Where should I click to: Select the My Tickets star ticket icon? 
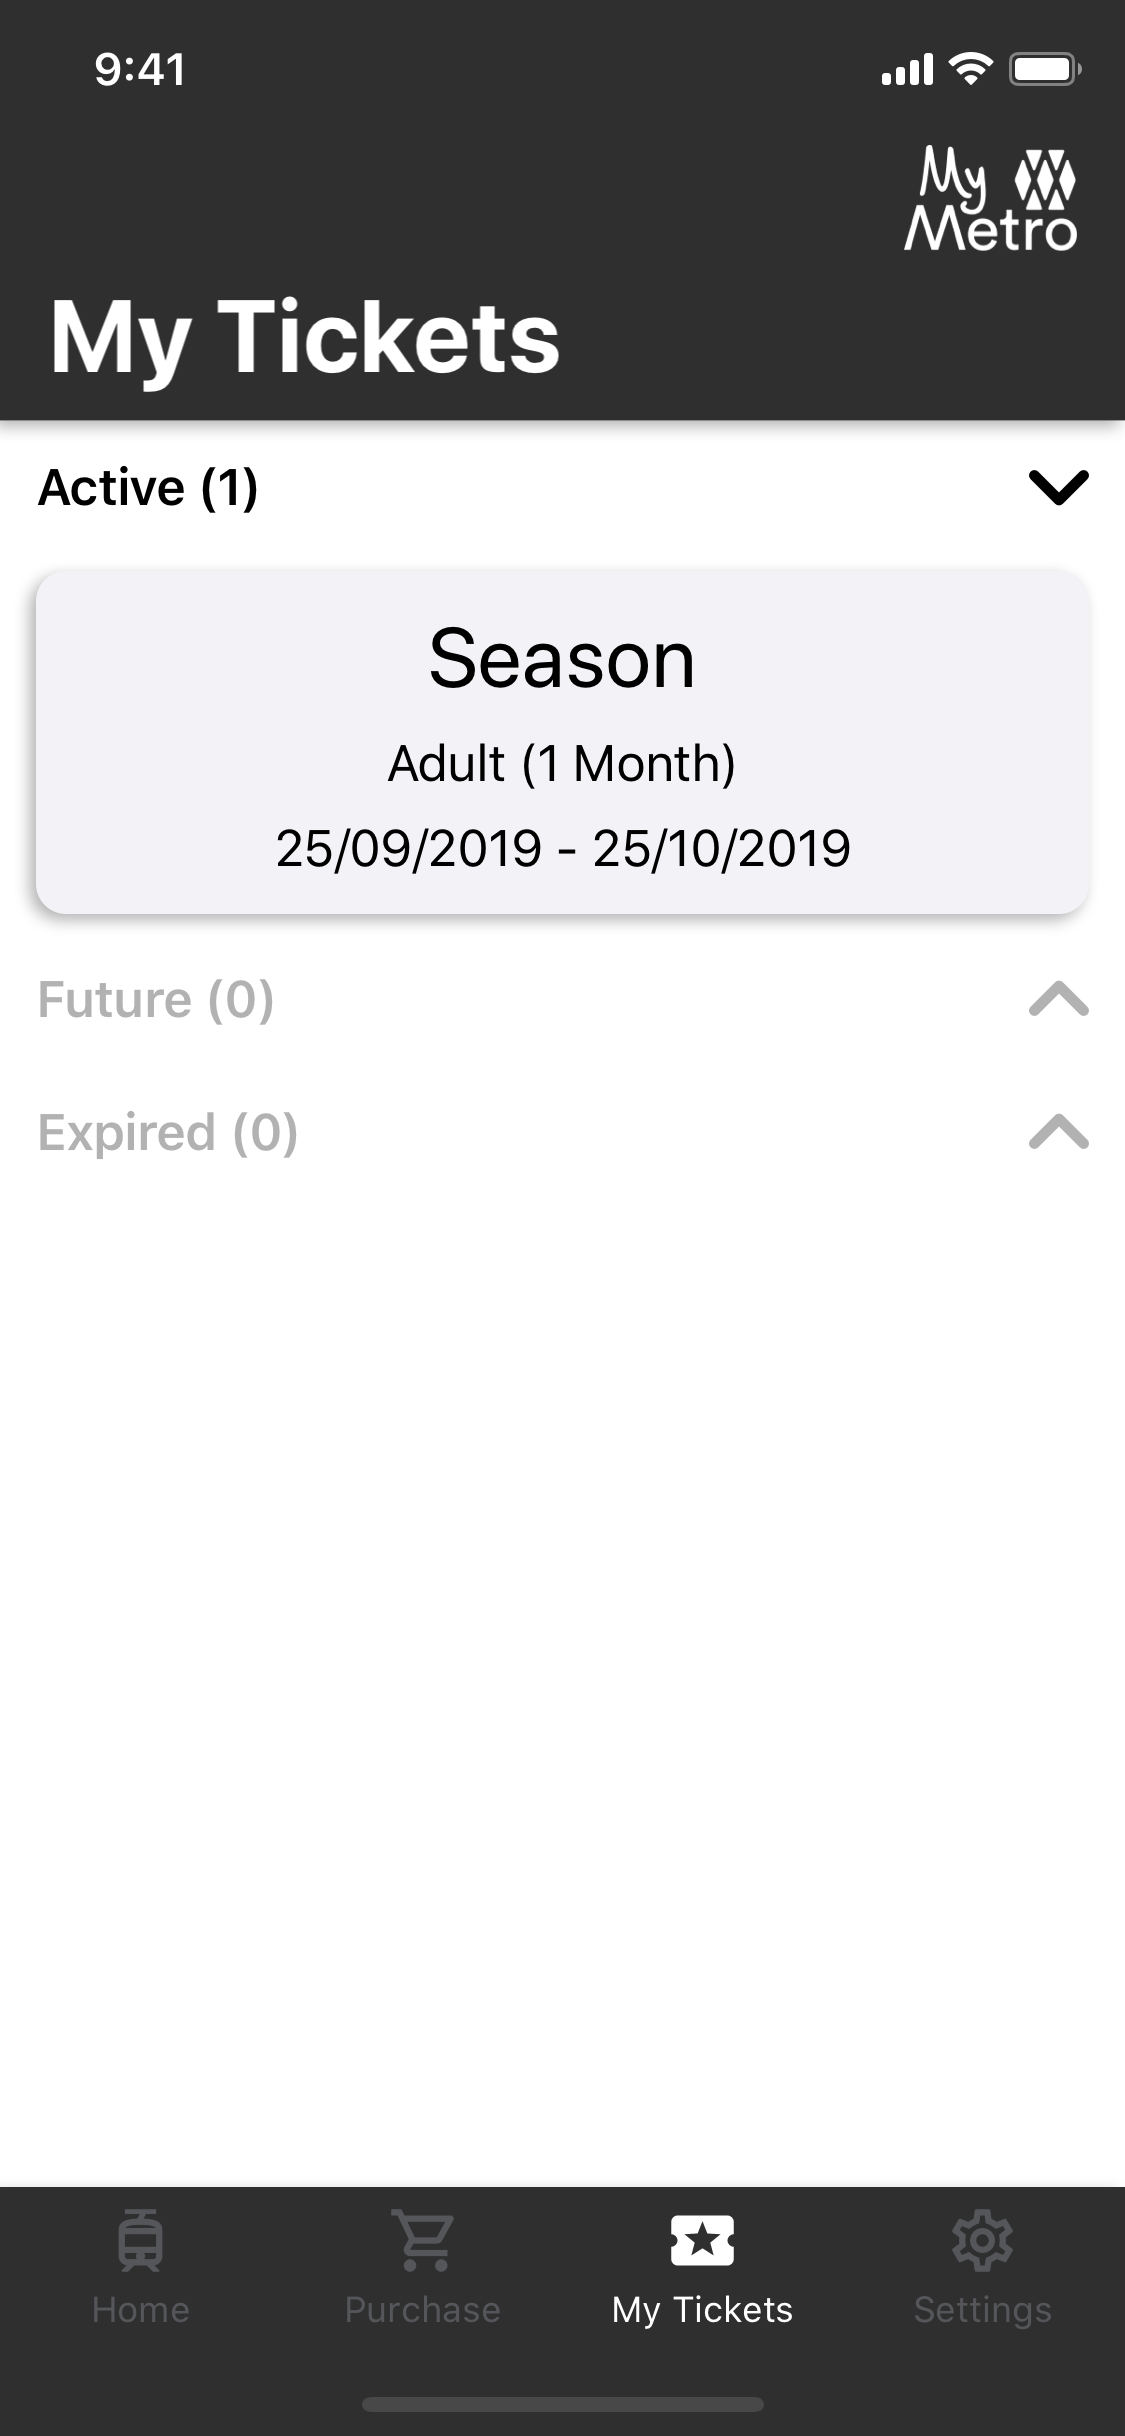(x=702, y=2240)
